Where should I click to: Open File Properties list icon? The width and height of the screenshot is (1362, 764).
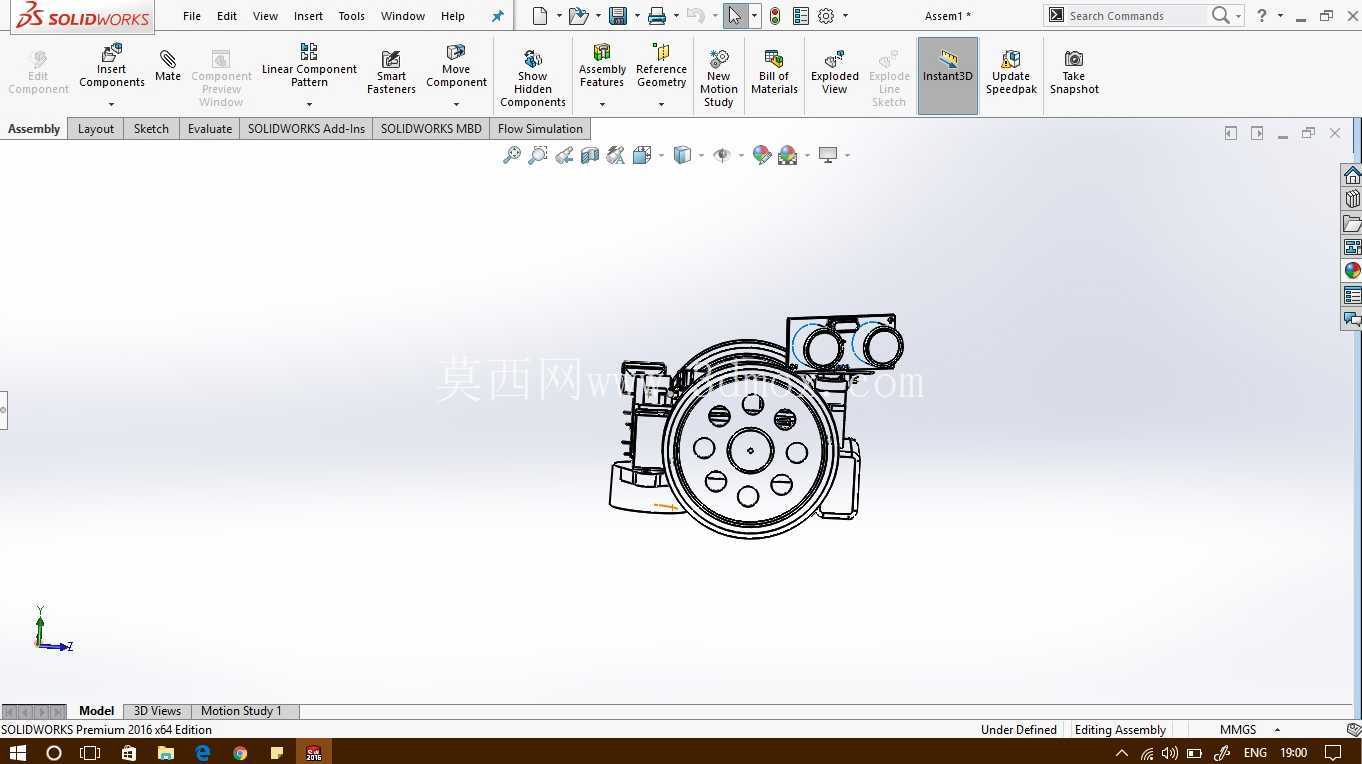[801, 16]
